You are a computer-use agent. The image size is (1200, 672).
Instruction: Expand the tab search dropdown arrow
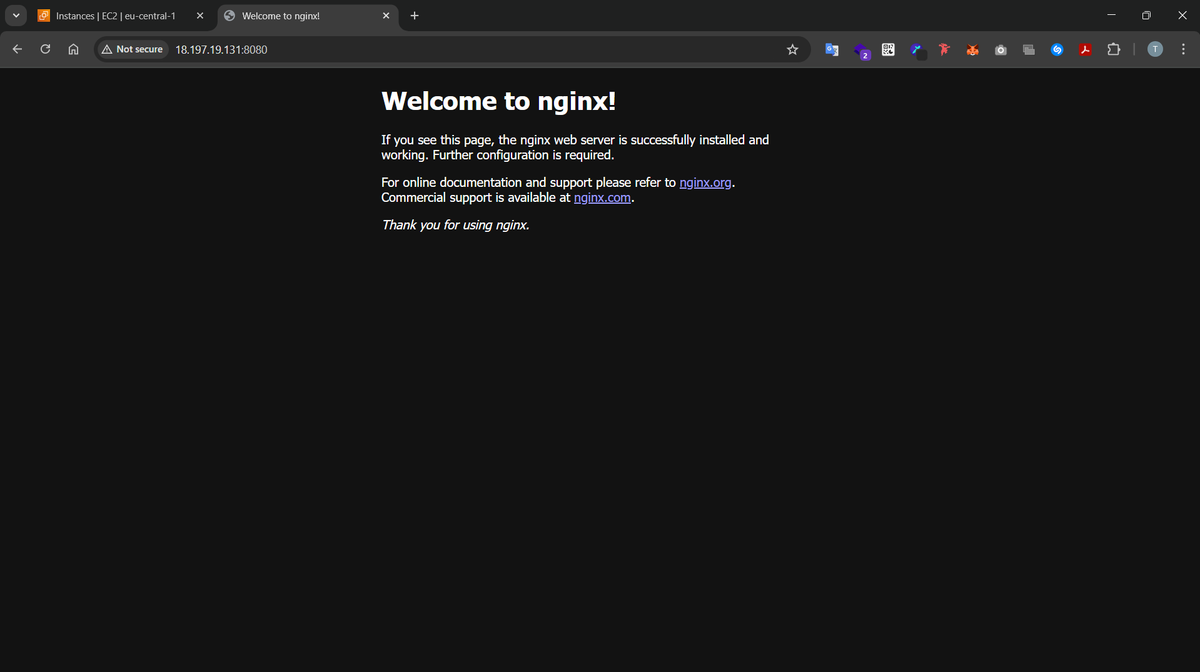click(x=16, y=15)
